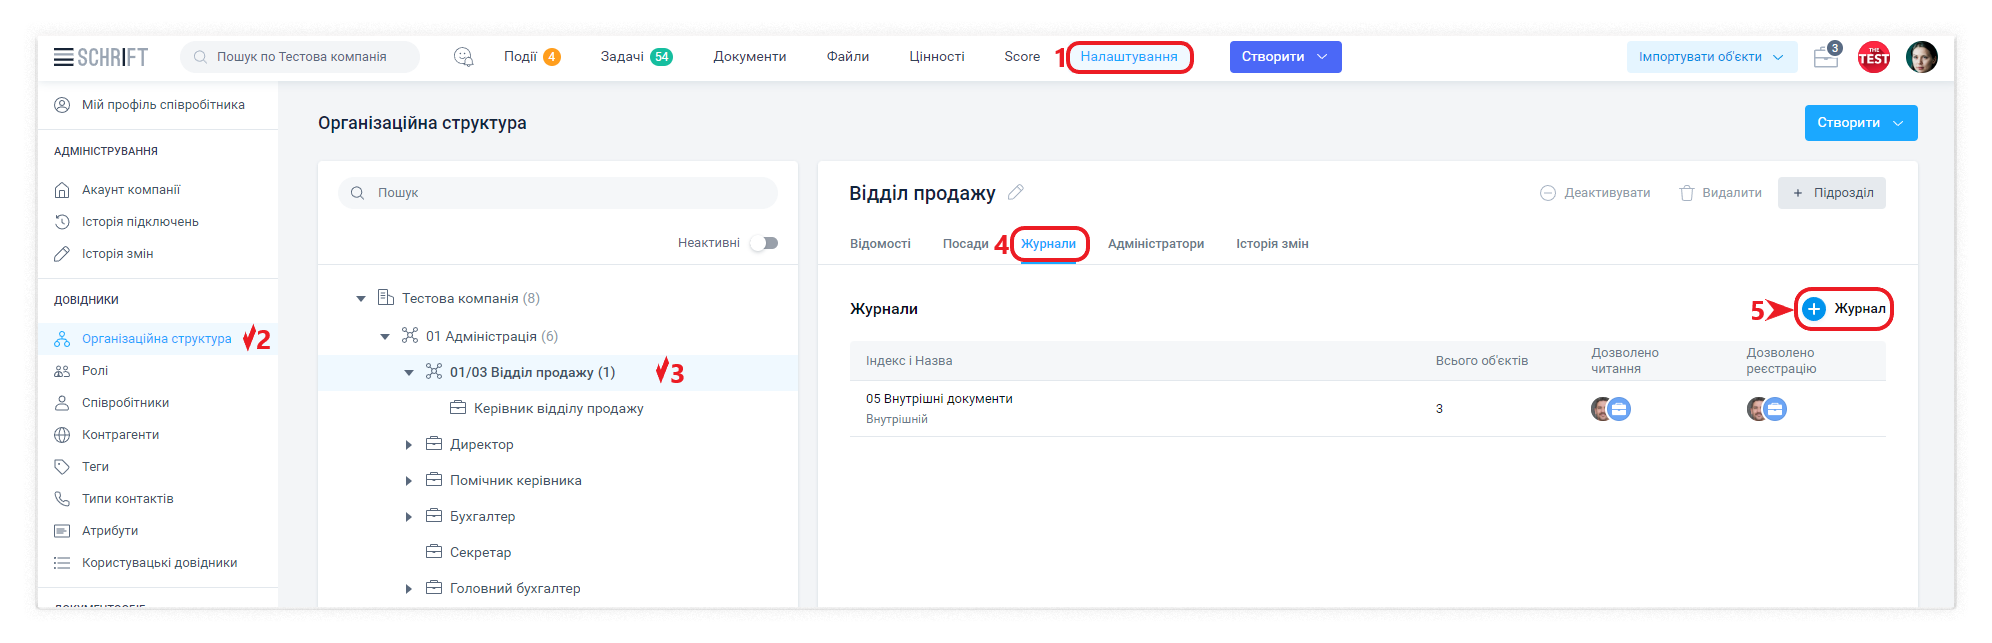
Task: Open the blue Створити dropdown in top bar
Action: pyautogui.click(x=1285, y=57)
